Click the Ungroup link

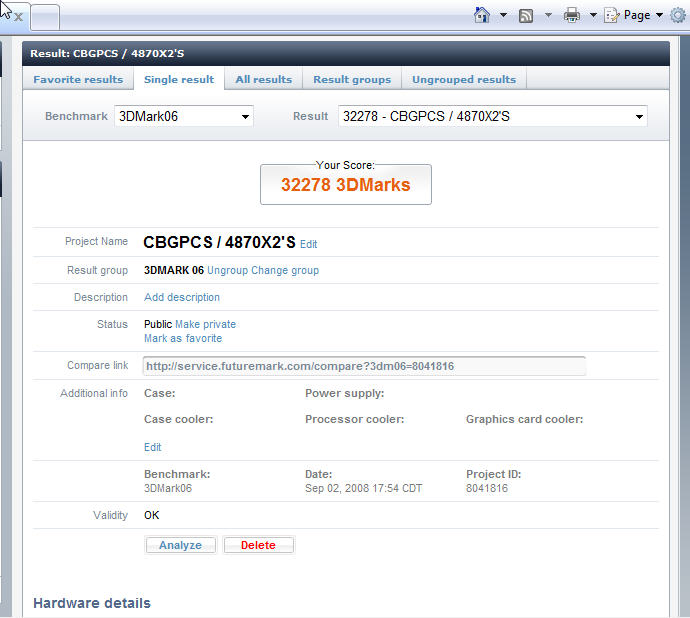click(228, 270)
